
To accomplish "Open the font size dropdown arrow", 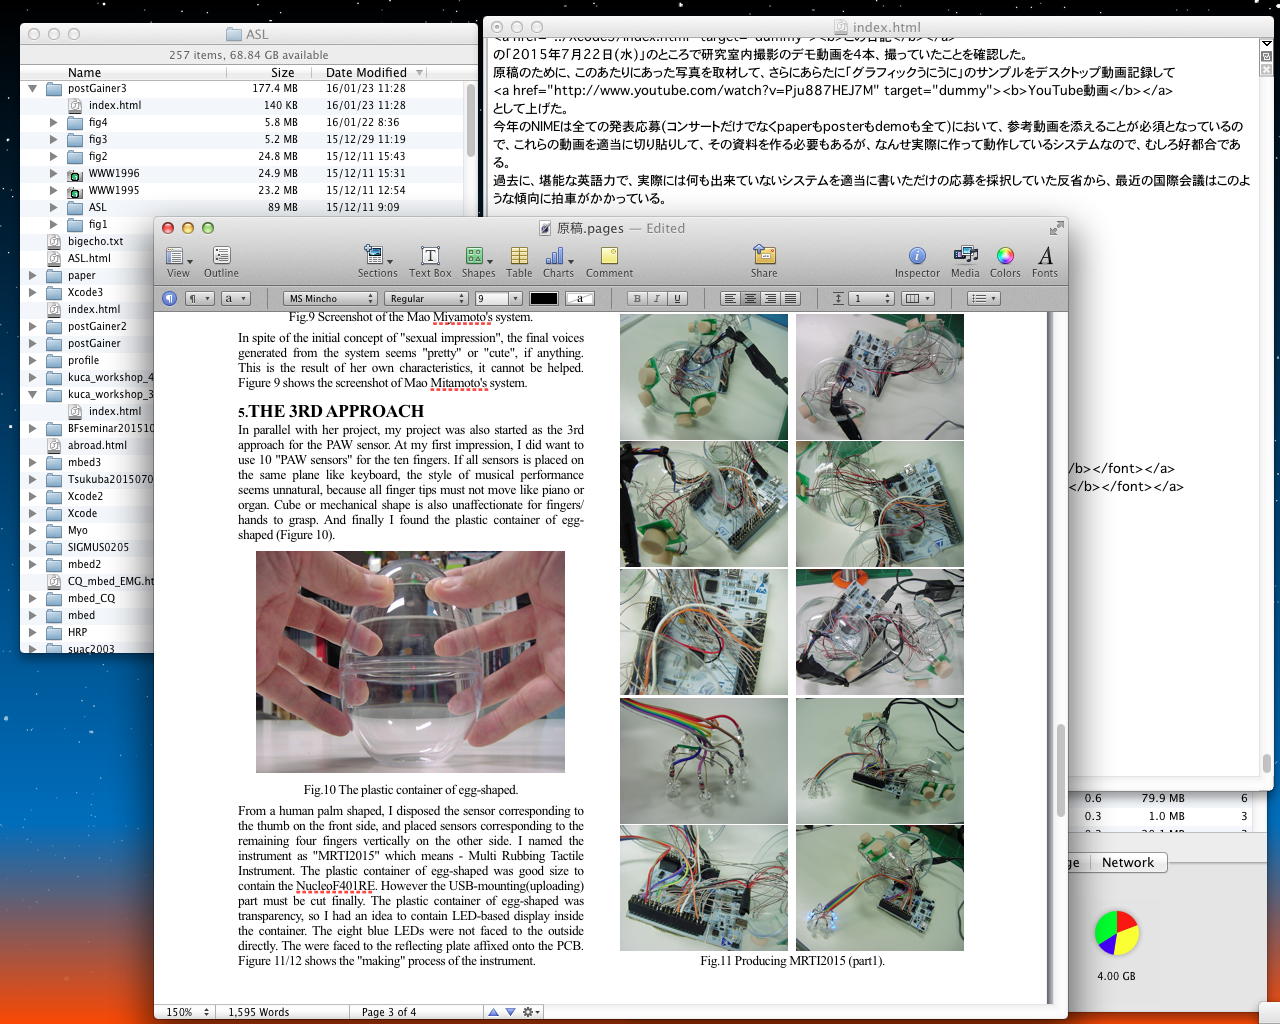I will [516, 298].
